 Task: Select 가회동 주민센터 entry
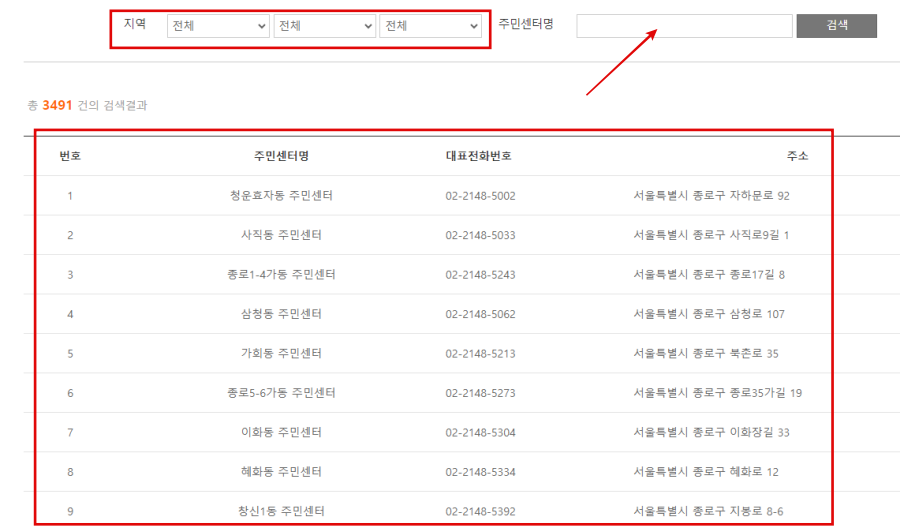(281, 354)
